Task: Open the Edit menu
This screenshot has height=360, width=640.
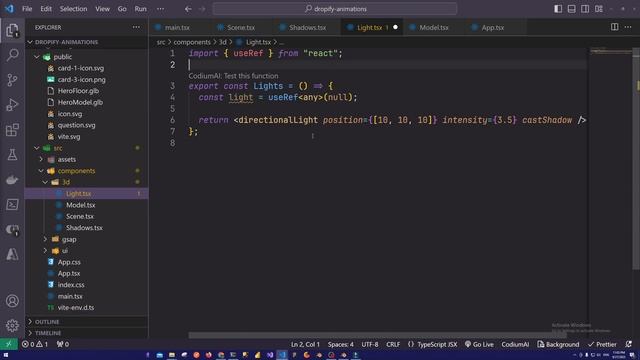Action: (x=46, y=9)
